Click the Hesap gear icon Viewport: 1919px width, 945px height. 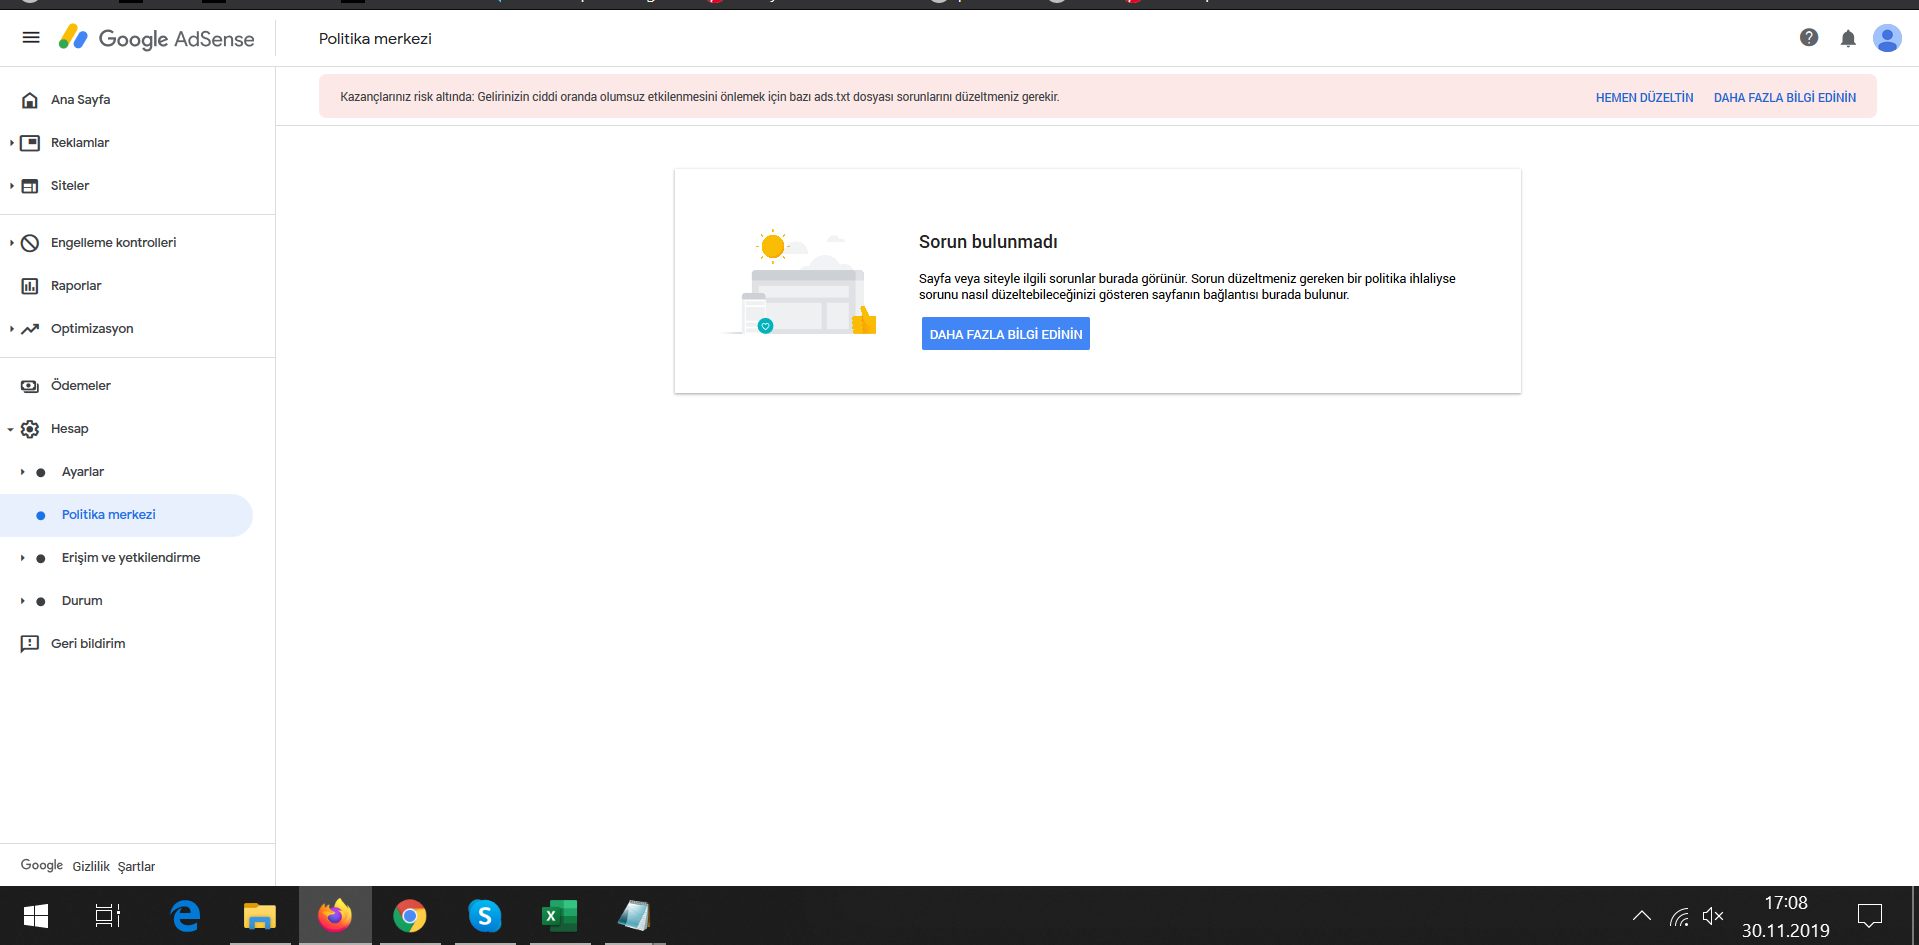click(x=30, y=429)
